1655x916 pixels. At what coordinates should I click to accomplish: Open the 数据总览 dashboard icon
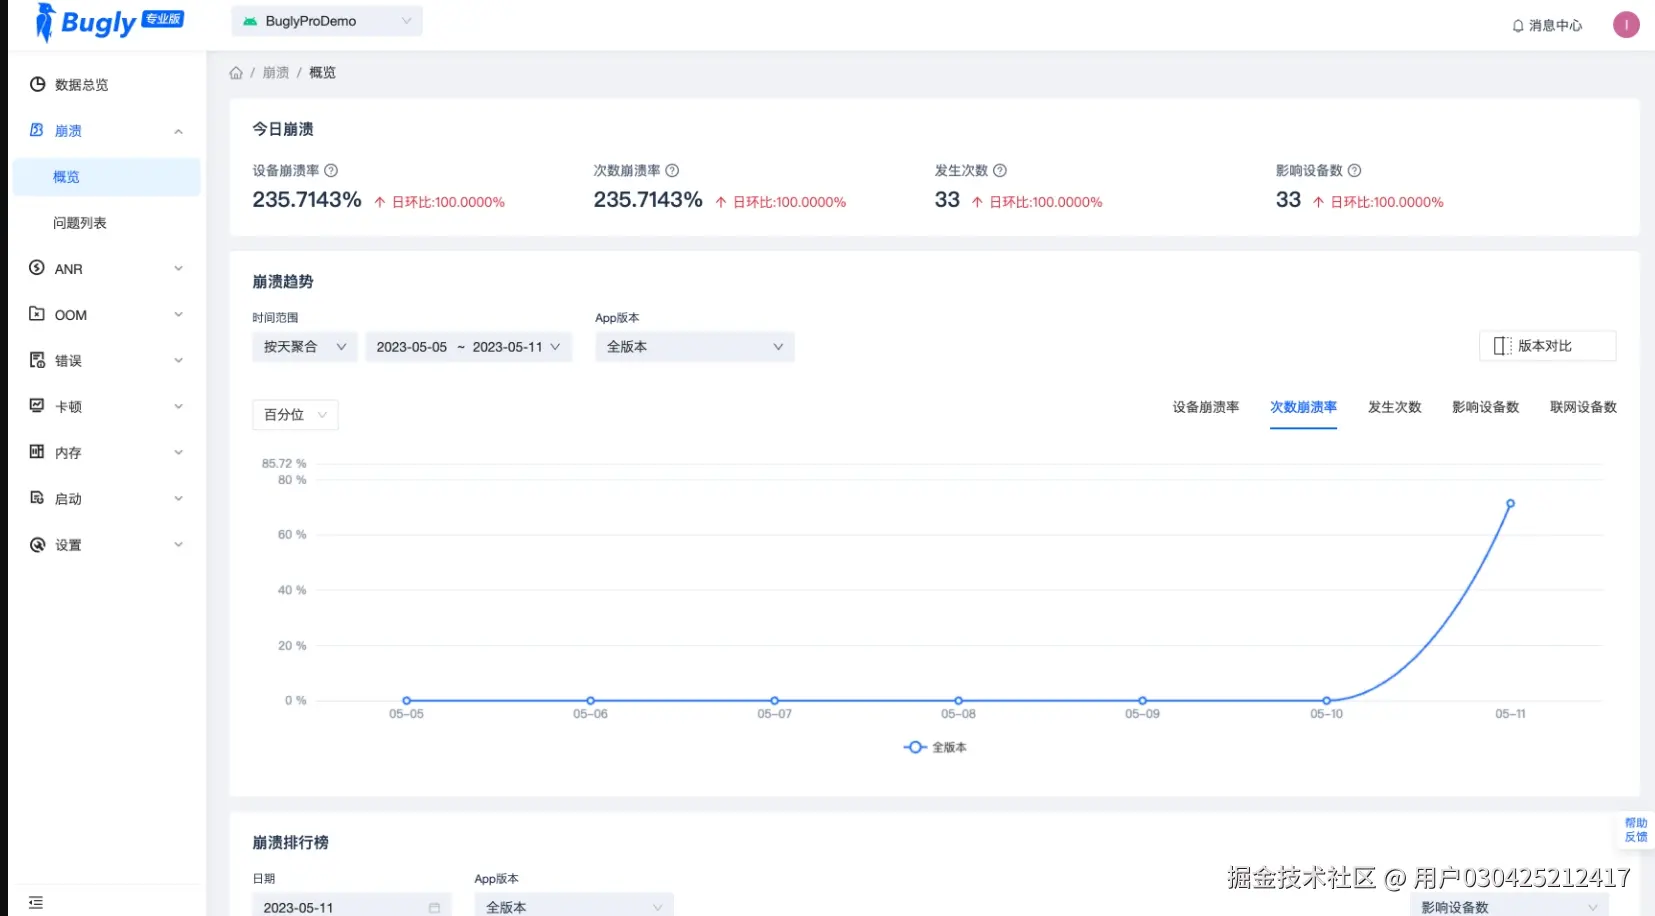[x=37, y=84]
